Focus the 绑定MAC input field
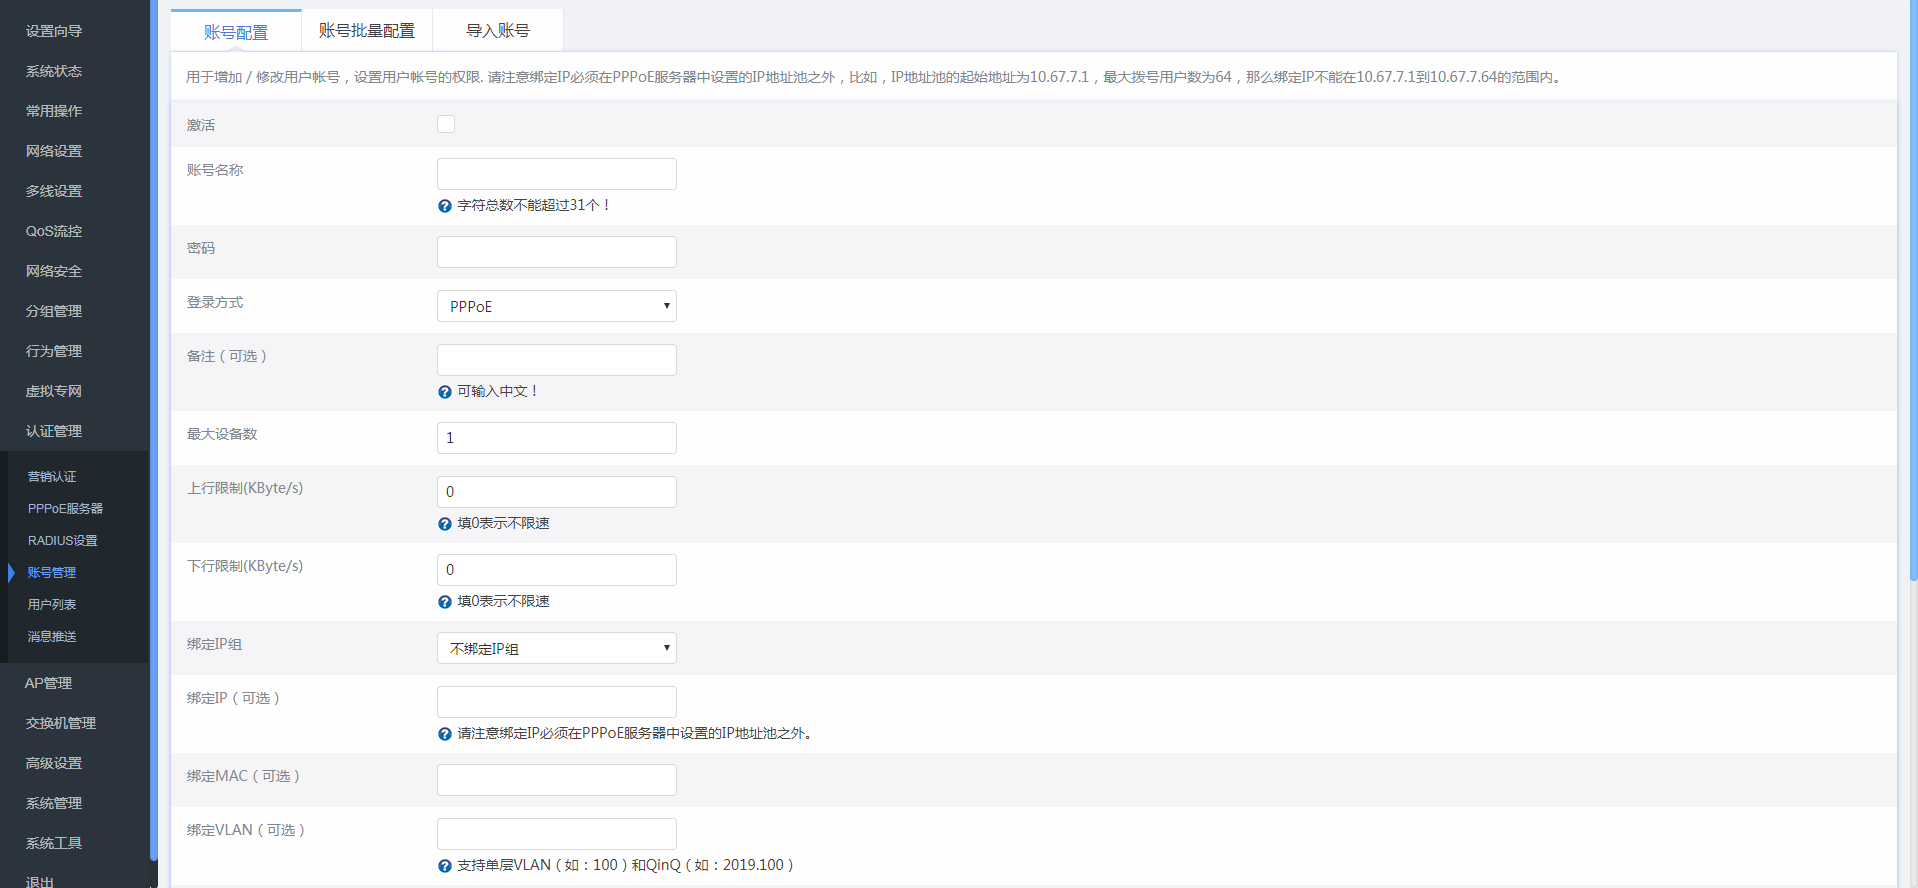The image size is (1918, 888). [x=557, y=780]
